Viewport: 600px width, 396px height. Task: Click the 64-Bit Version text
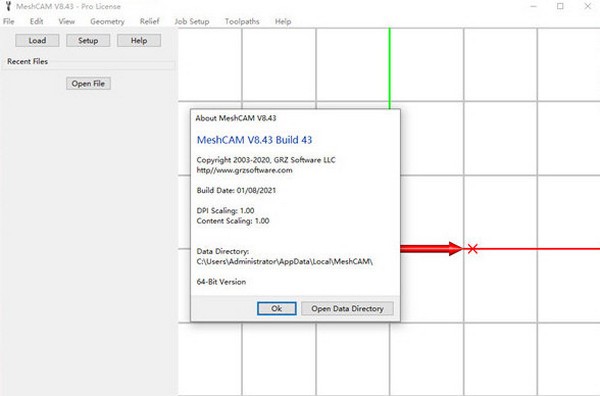point(221,282)
